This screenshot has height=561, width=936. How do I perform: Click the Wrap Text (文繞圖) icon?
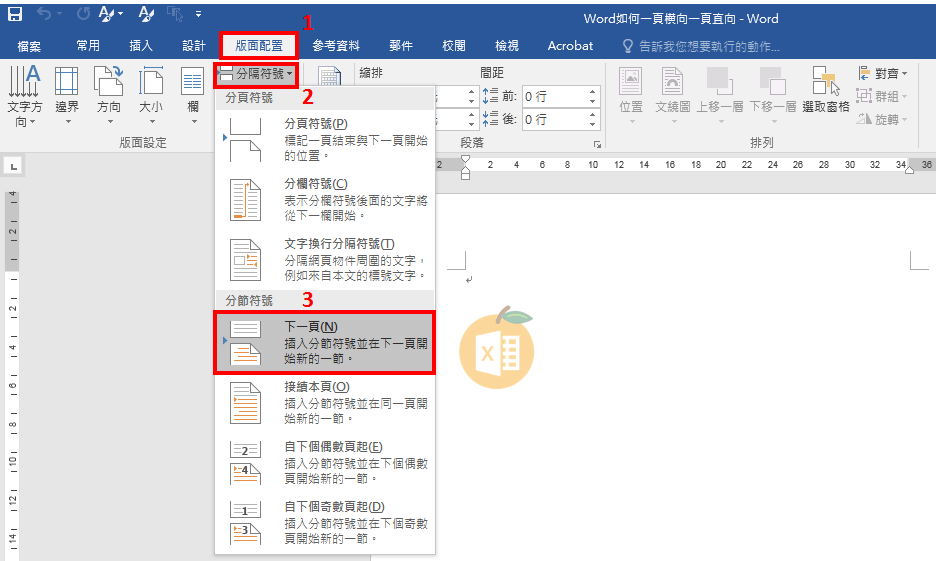(672, 90)
